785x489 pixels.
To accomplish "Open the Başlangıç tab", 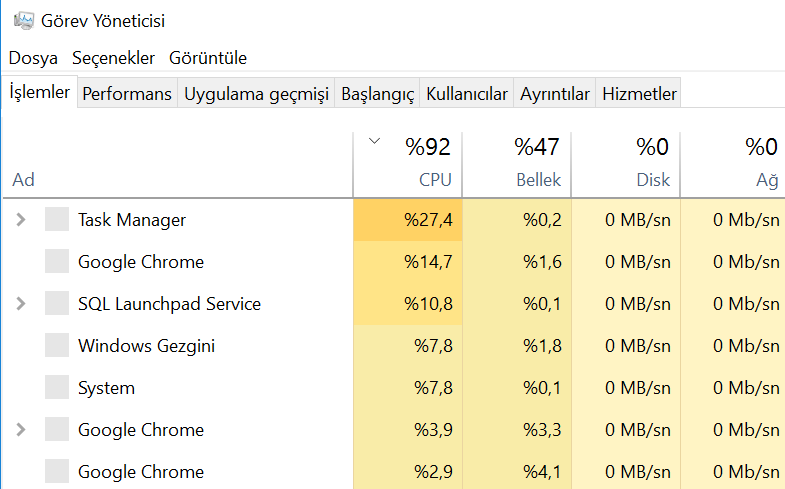I will click(x=377, y=94).
